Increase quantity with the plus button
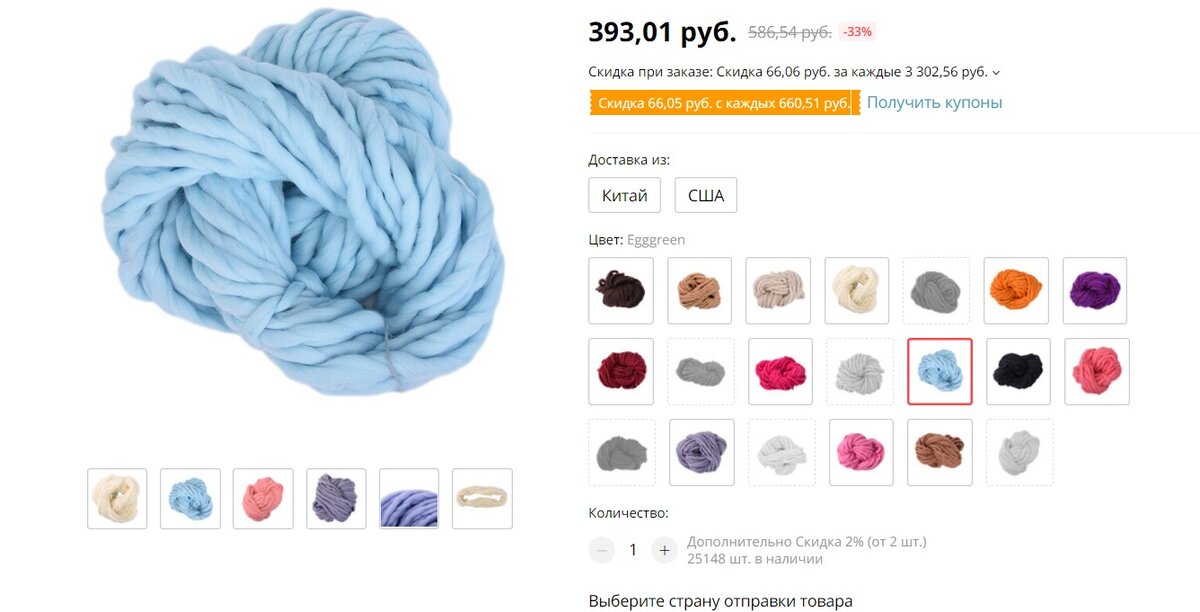Screen dimensions: 1200x612 664,549
